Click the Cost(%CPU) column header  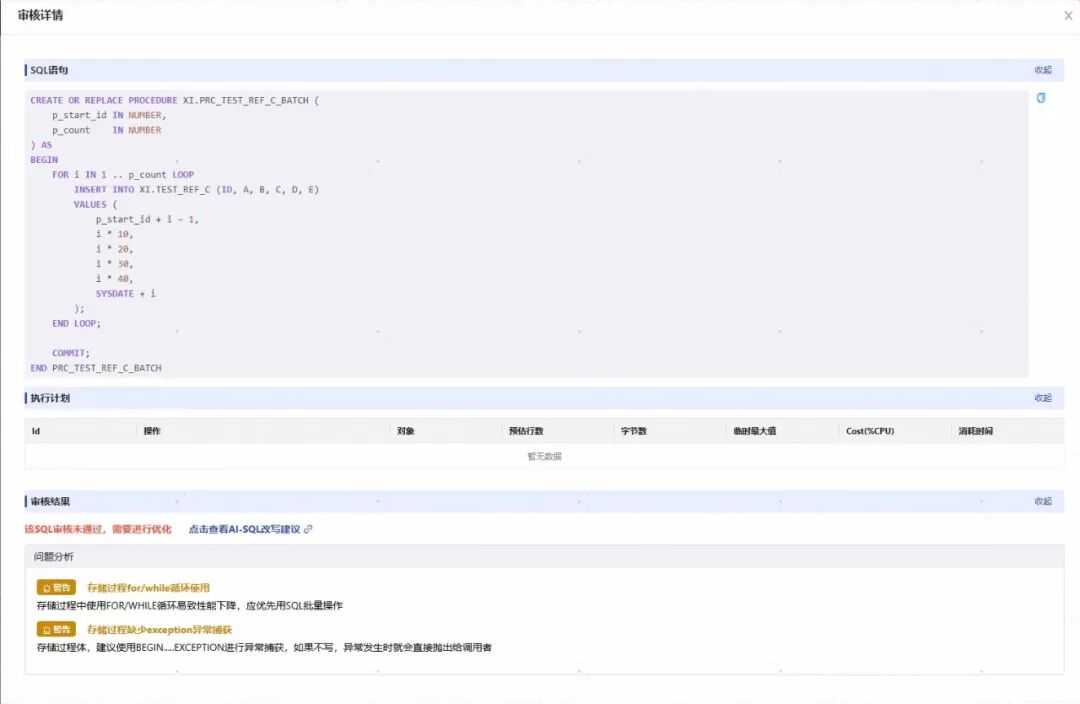[870, 431]
